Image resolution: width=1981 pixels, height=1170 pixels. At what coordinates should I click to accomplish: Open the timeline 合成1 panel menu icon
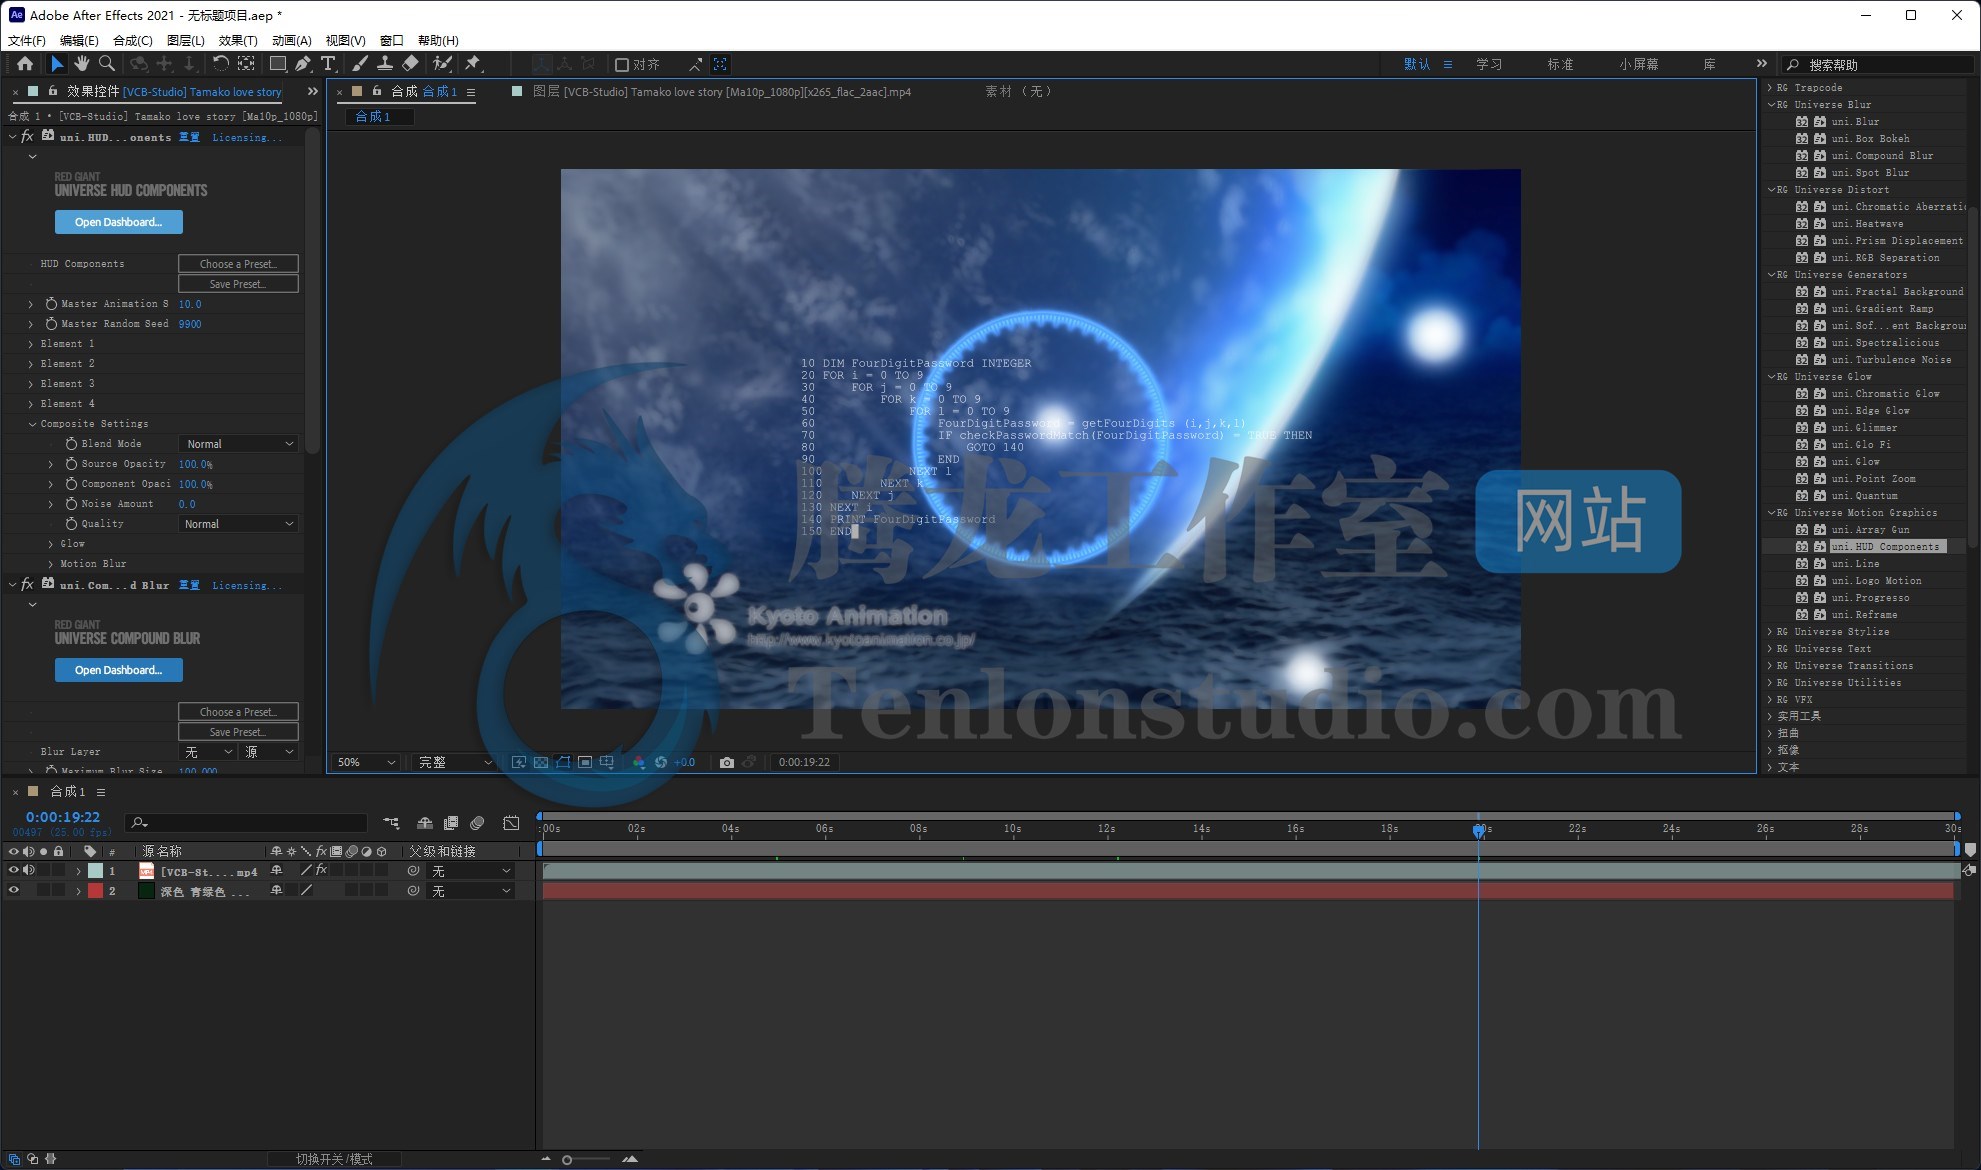pos(101,792)
